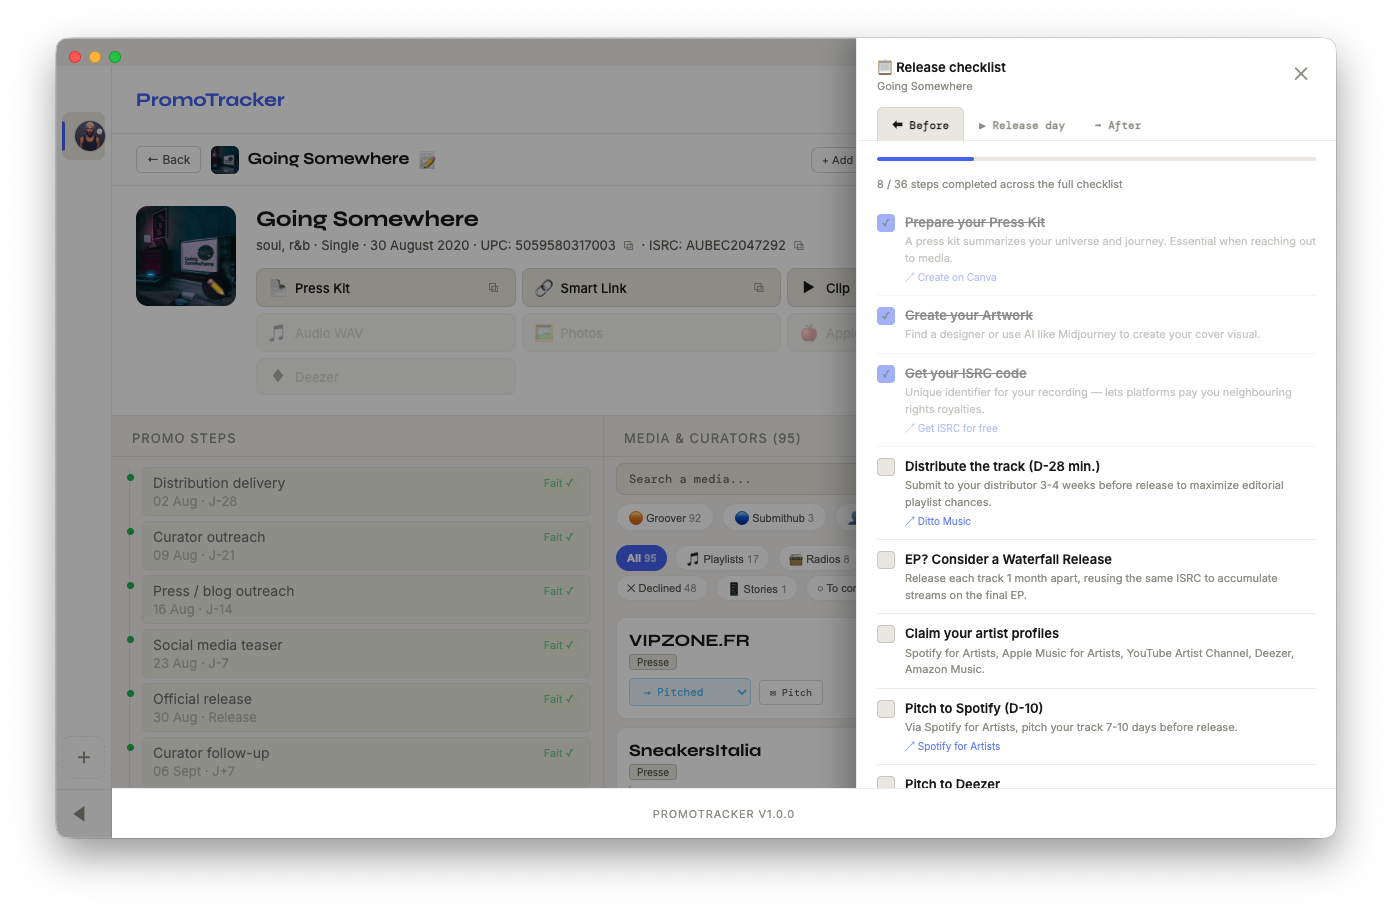Click the copy icon on Smart Link

759,288
